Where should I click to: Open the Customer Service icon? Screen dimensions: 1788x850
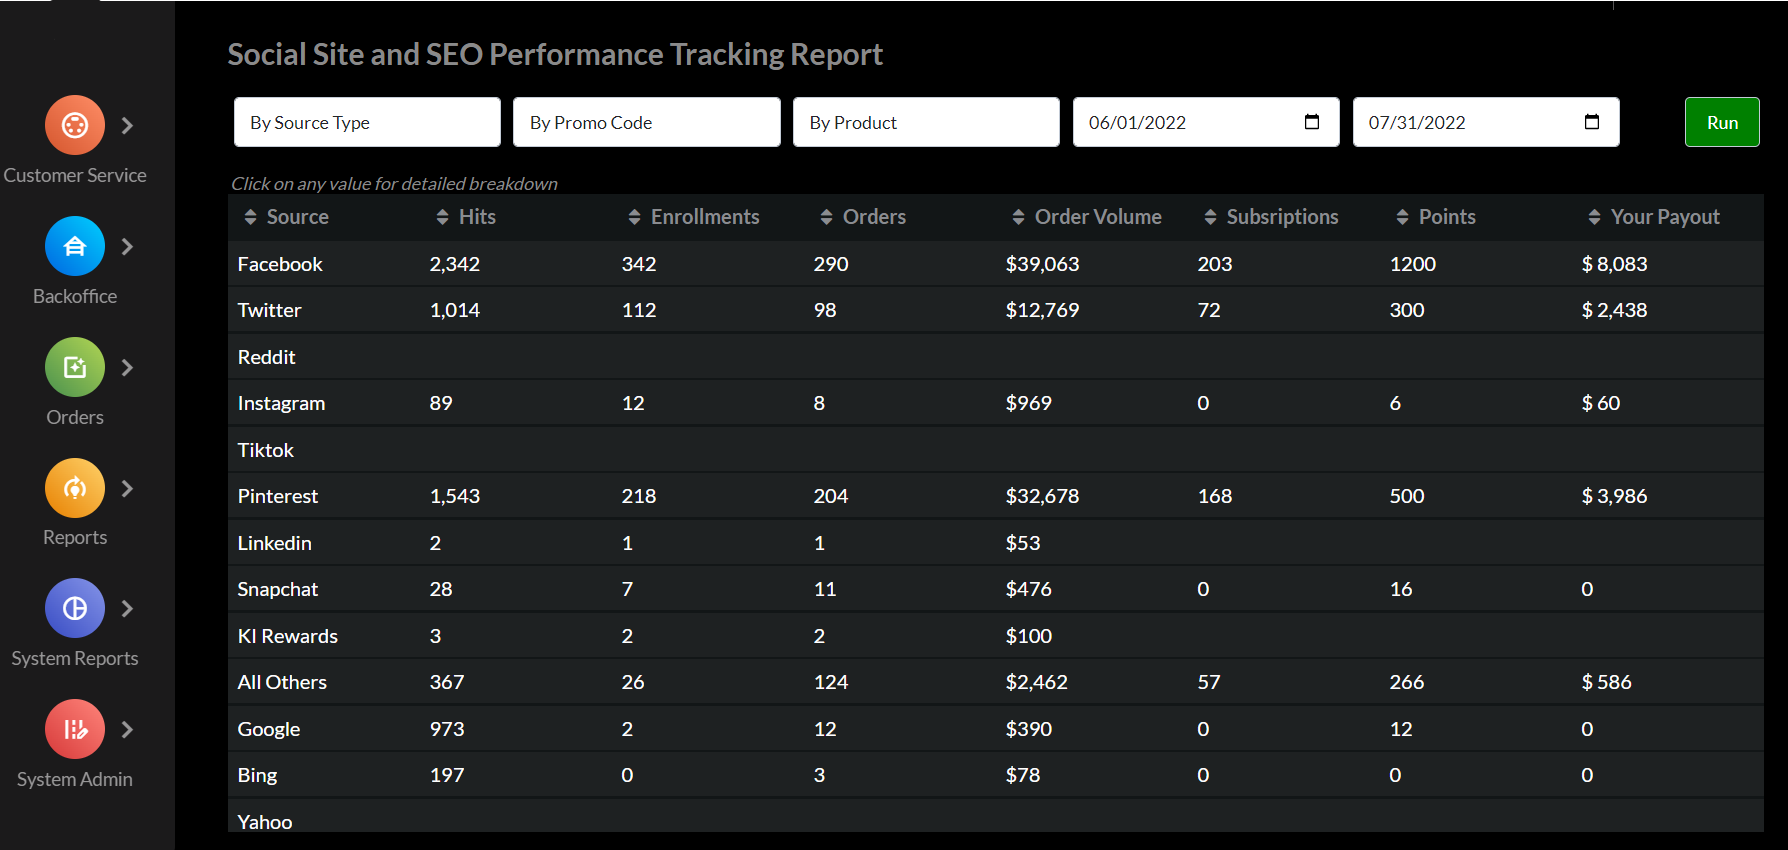[75, 125]
